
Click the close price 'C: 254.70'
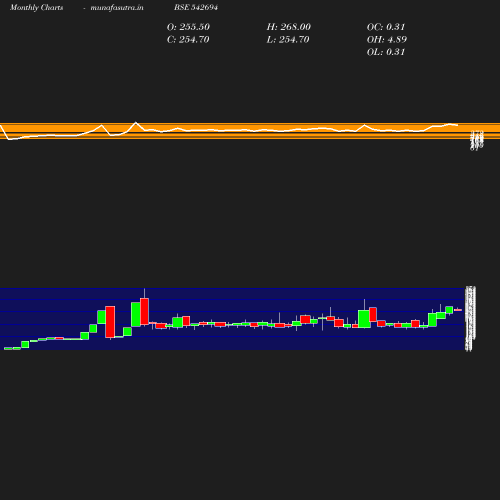(188, 39)
